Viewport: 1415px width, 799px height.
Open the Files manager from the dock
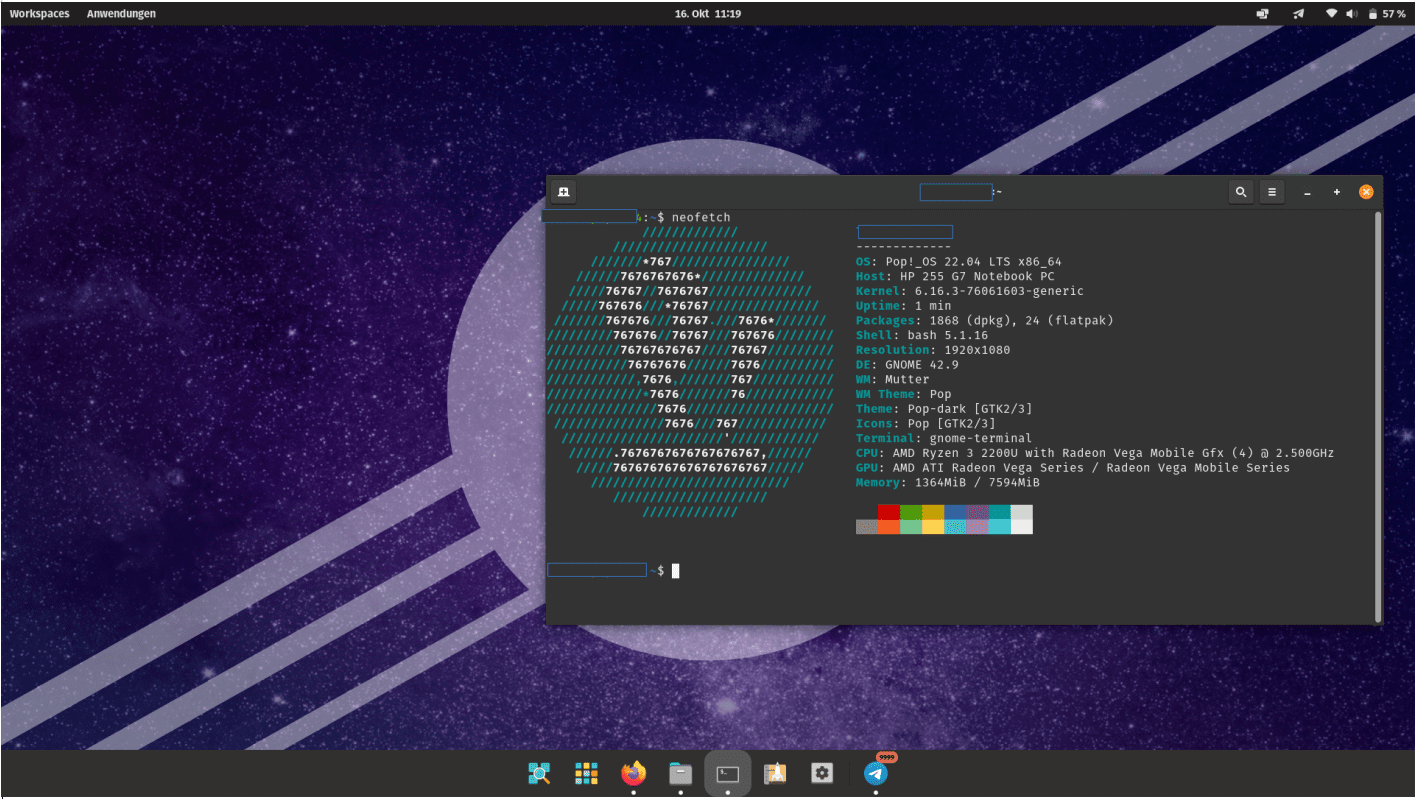(x=680, y=773)
